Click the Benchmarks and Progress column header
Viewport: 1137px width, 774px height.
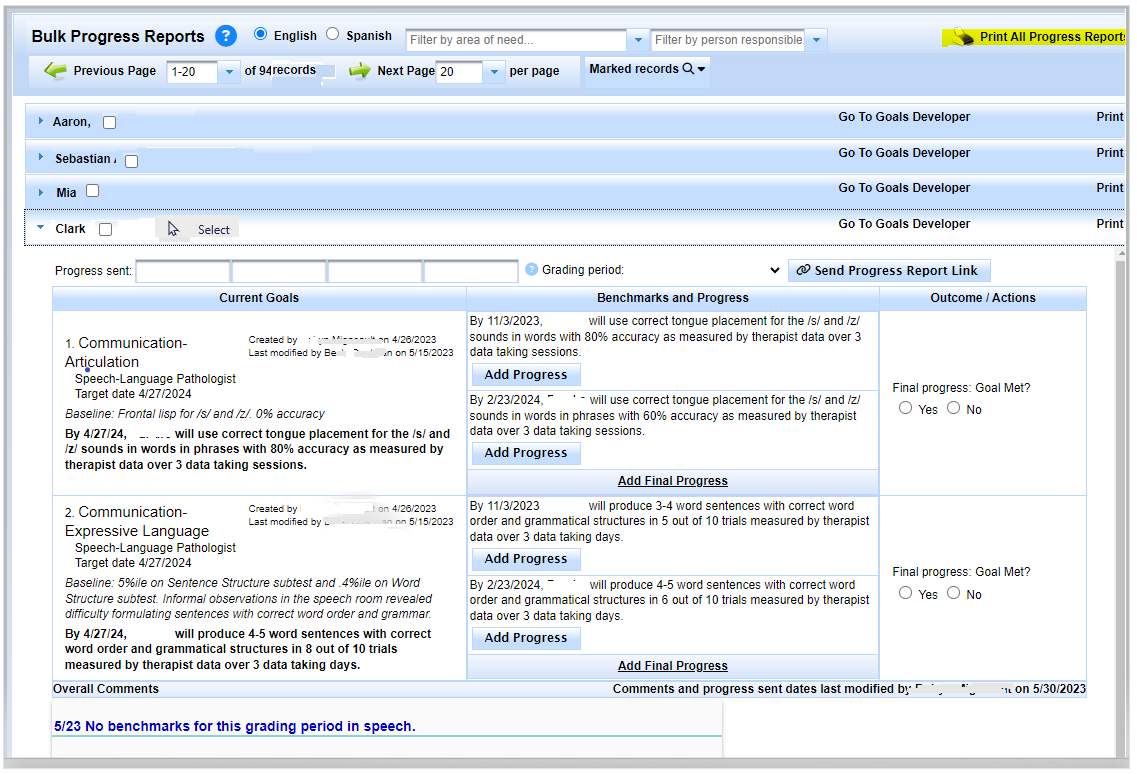click(x=672, y=298)
